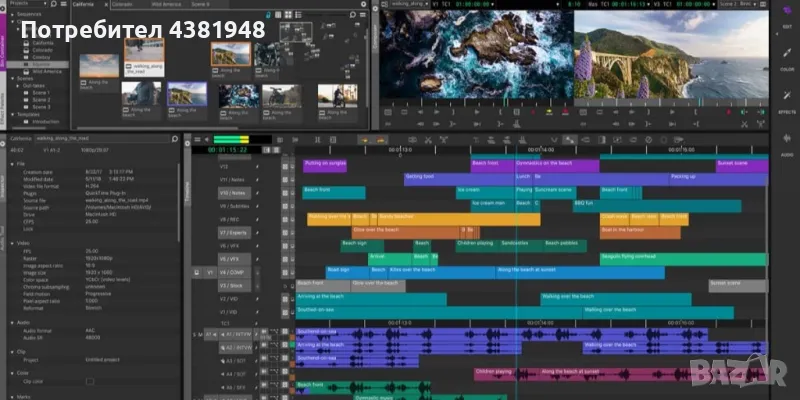The height and width of the screenshot is (400, 800).
Task: Toggle the V4 / COMP track button
Action: tap(232, 271)
